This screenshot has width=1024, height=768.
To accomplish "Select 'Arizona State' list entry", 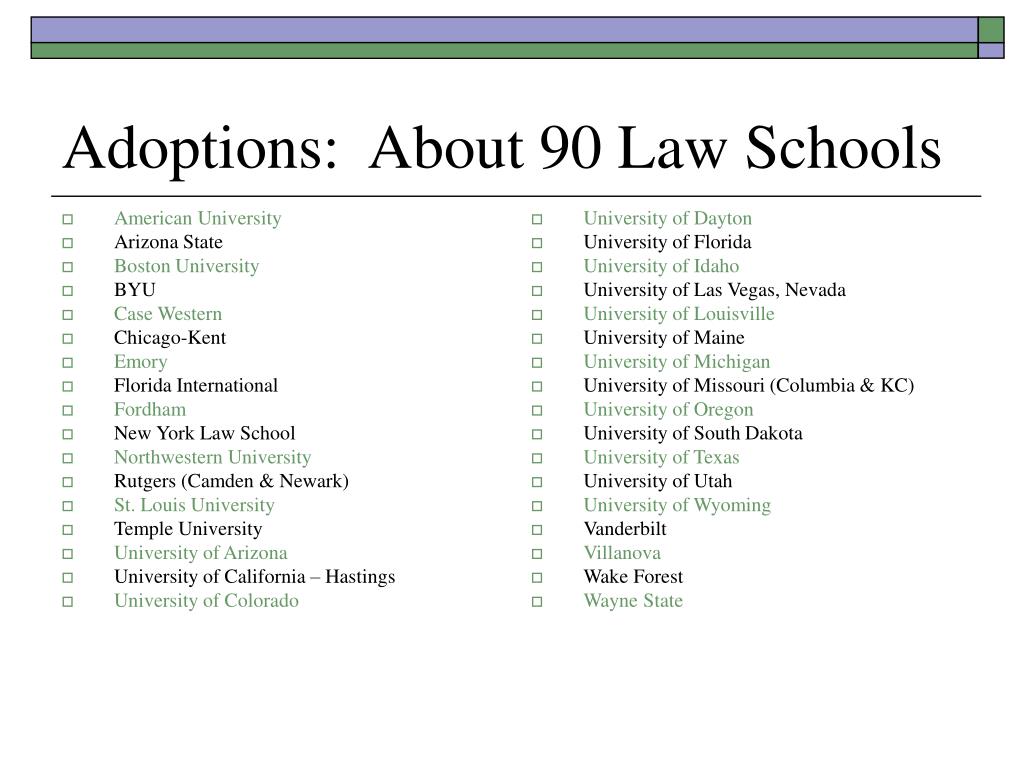I will tap(168, 242).
